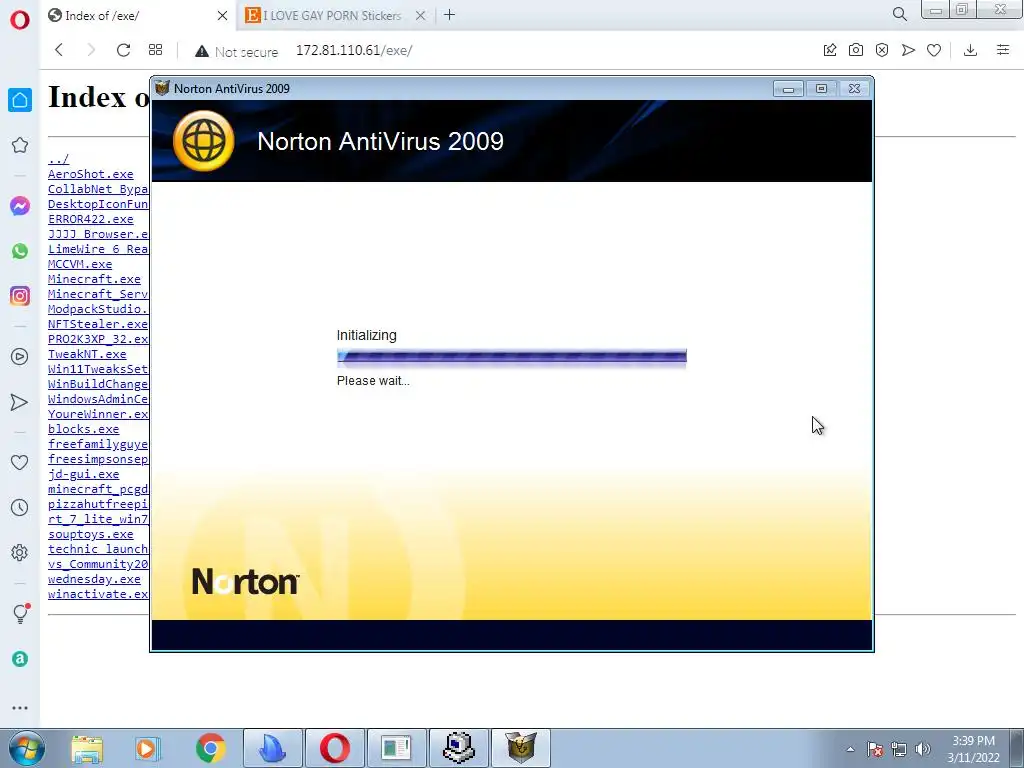Open the Opera sidebar home icon
Screen dimensions: 1024x768
(20, 100)
